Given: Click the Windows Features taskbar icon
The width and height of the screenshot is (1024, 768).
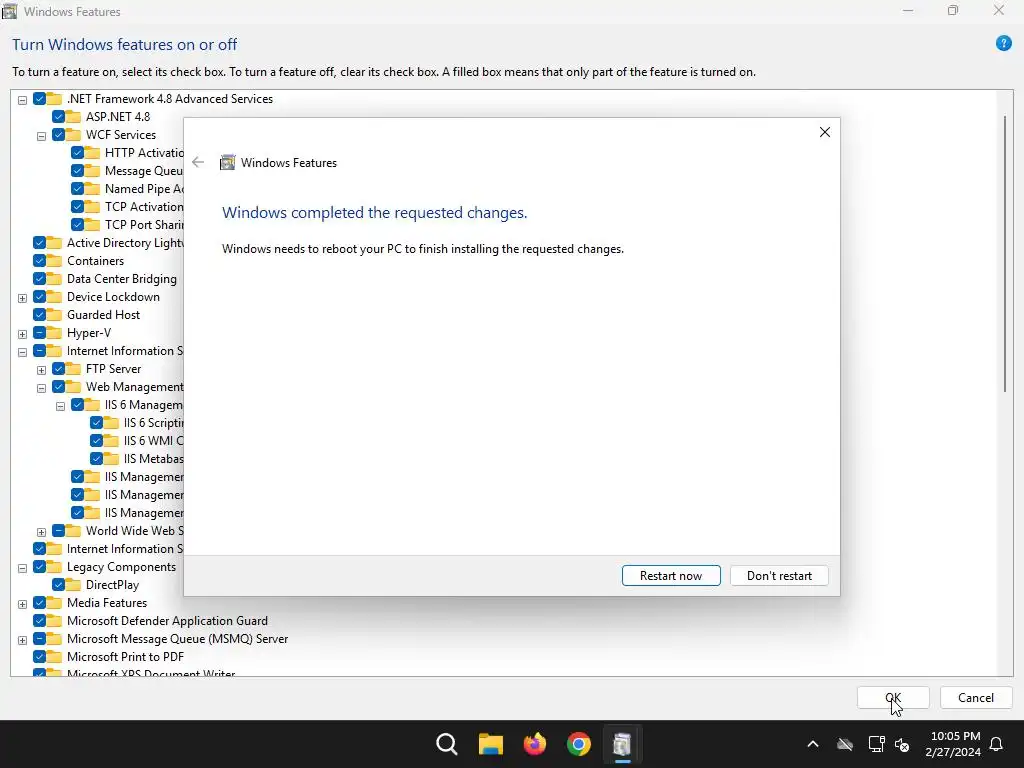Looking at the screenshot, I should [x=622, y=744].
